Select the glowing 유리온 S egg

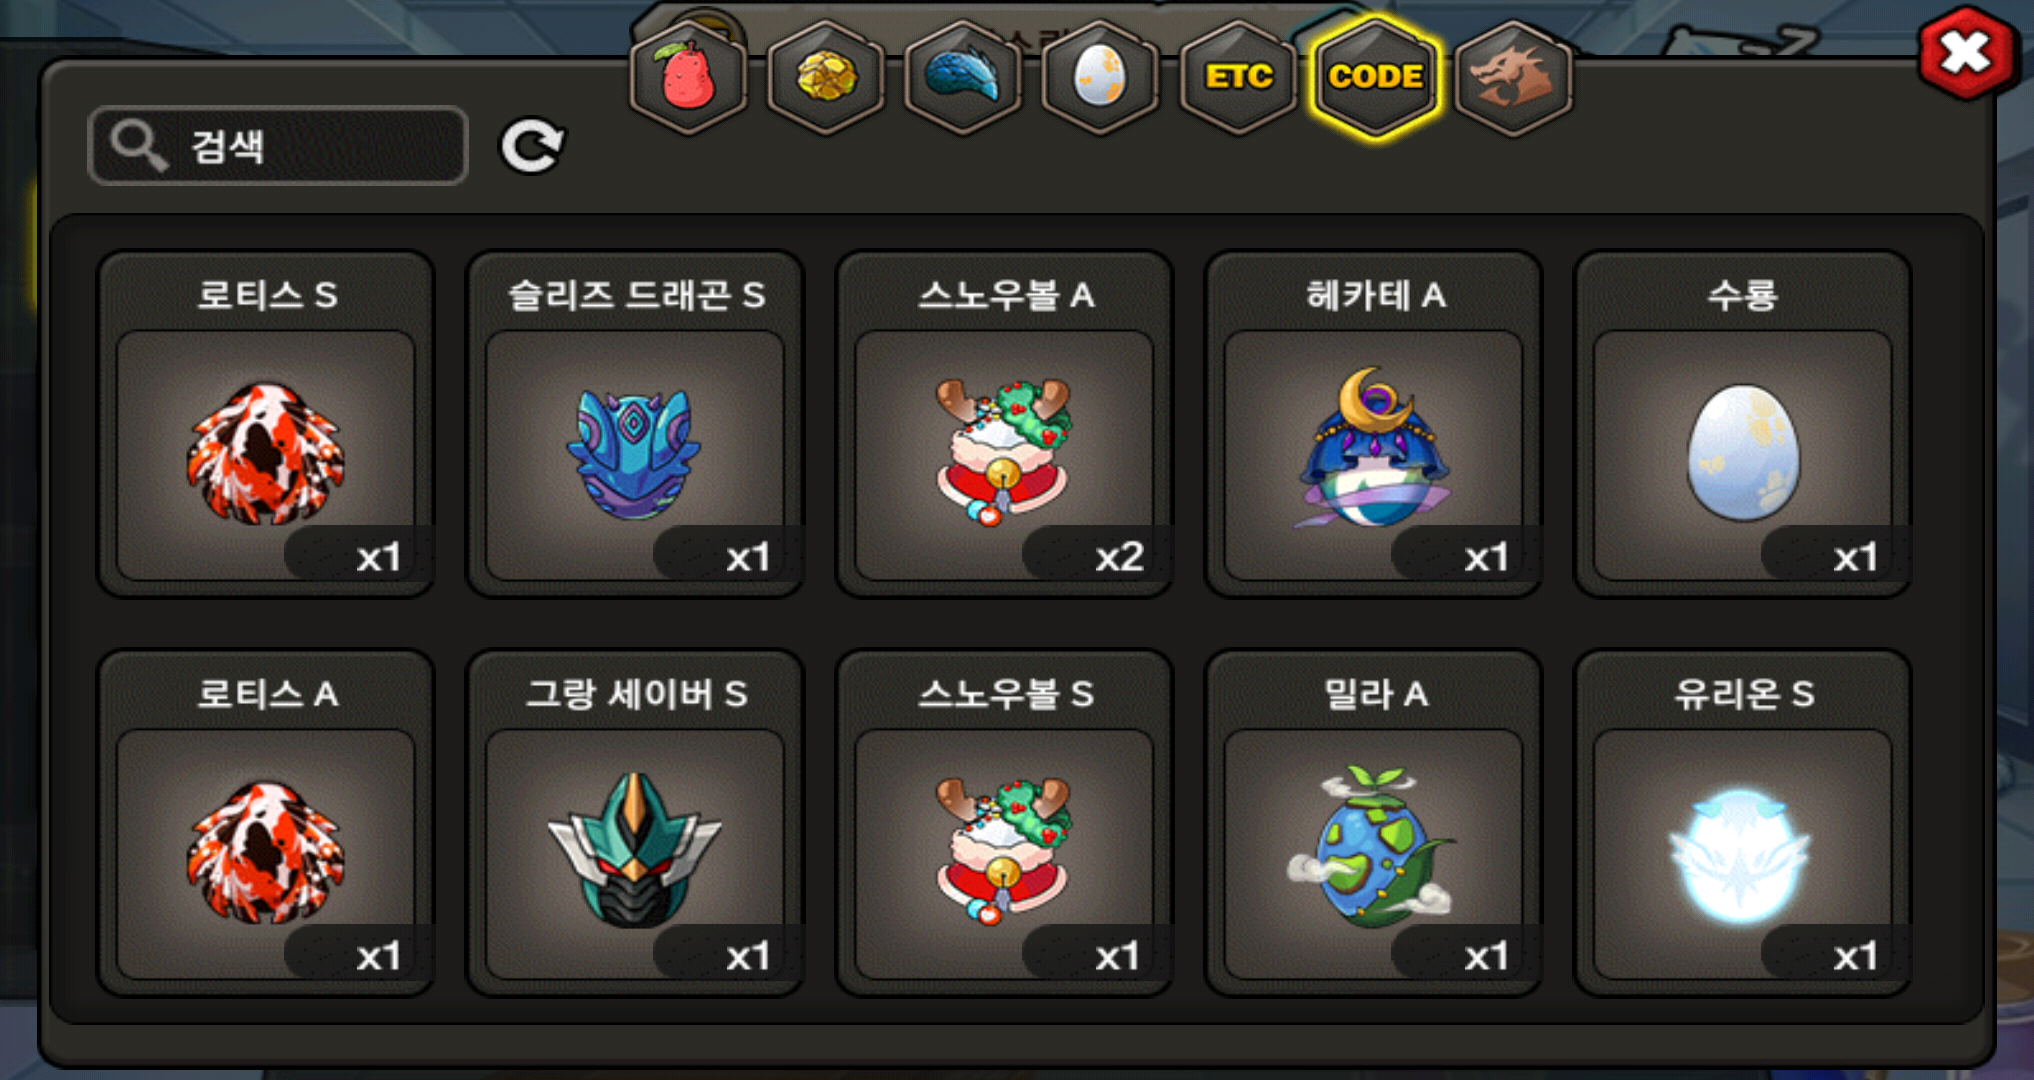coord(1742,823)
